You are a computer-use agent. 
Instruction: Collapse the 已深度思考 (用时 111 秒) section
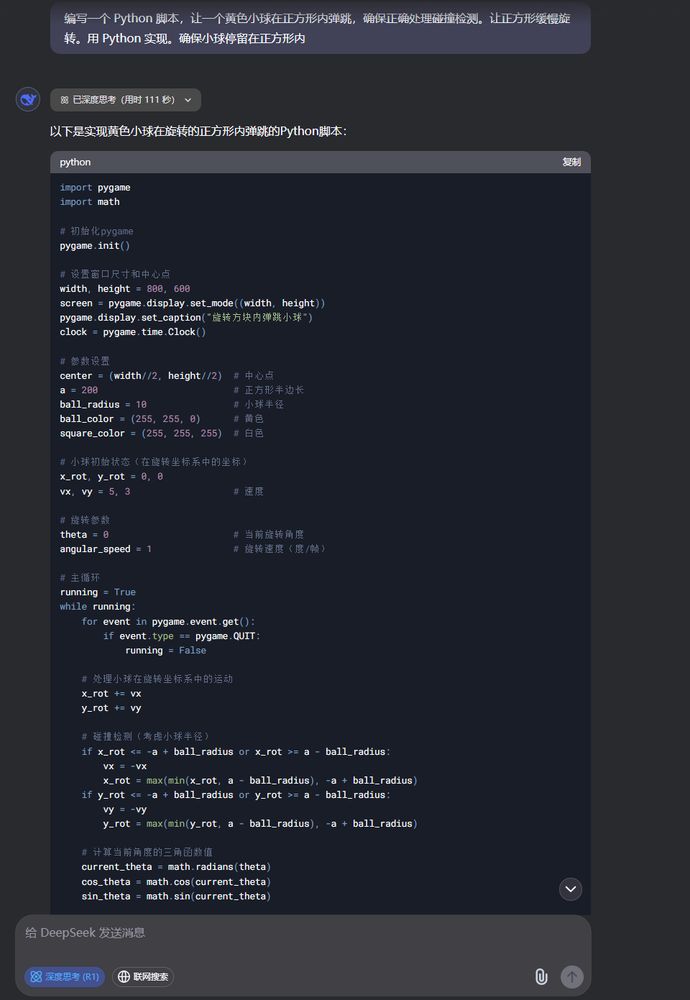[x=126, y=99]
